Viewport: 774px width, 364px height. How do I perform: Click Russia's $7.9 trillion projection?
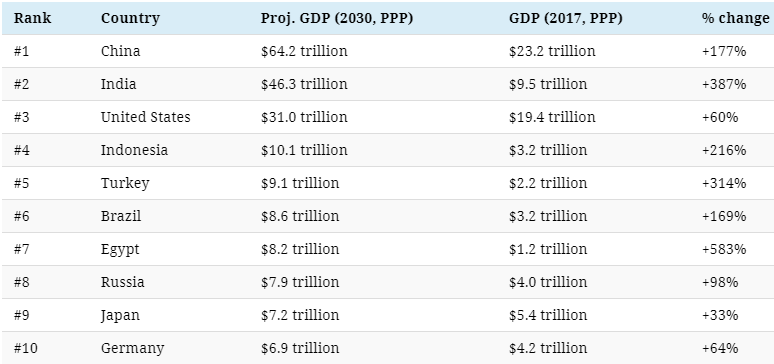tap(300, 282)
